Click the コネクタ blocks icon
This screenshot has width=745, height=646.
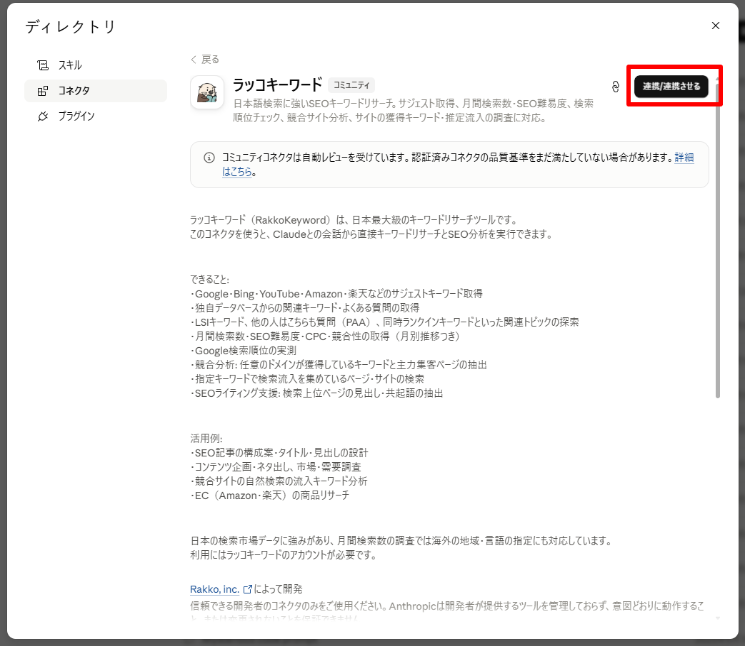43,91
